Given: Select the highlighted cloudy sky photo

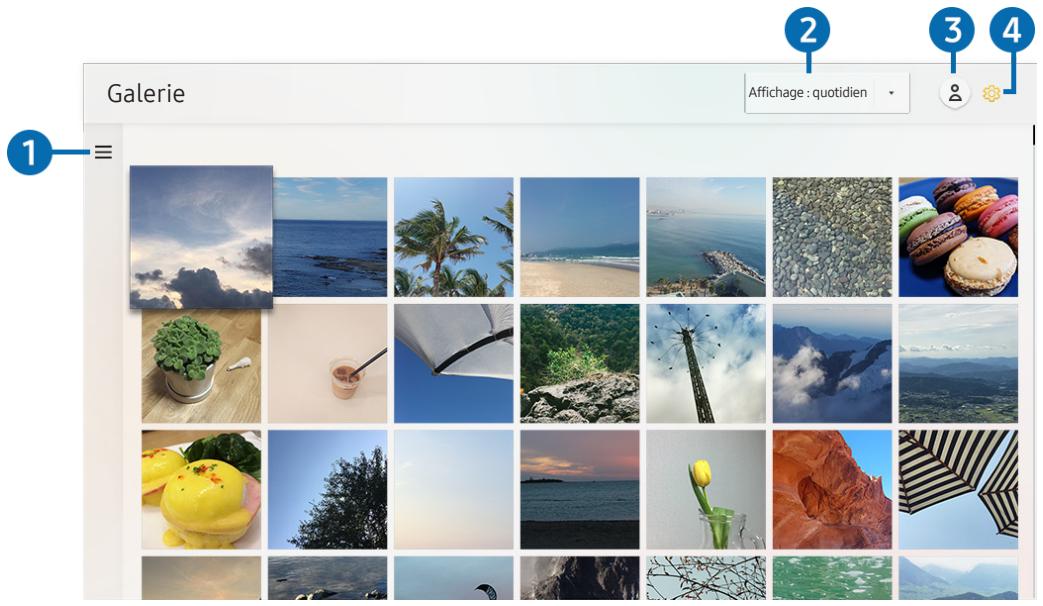Looking at the screenshot, I should 201,237.
